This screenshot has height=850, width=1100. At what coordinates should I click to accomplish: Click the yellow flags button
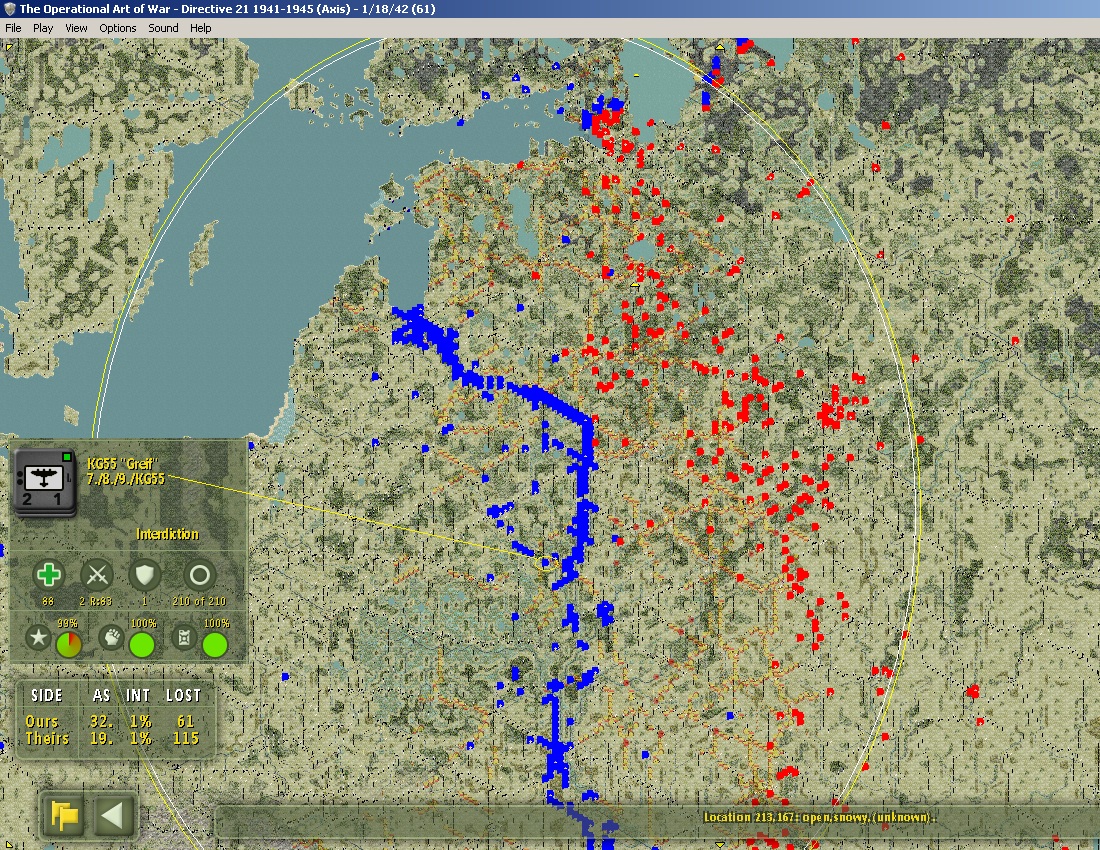(x=65, y=816)
